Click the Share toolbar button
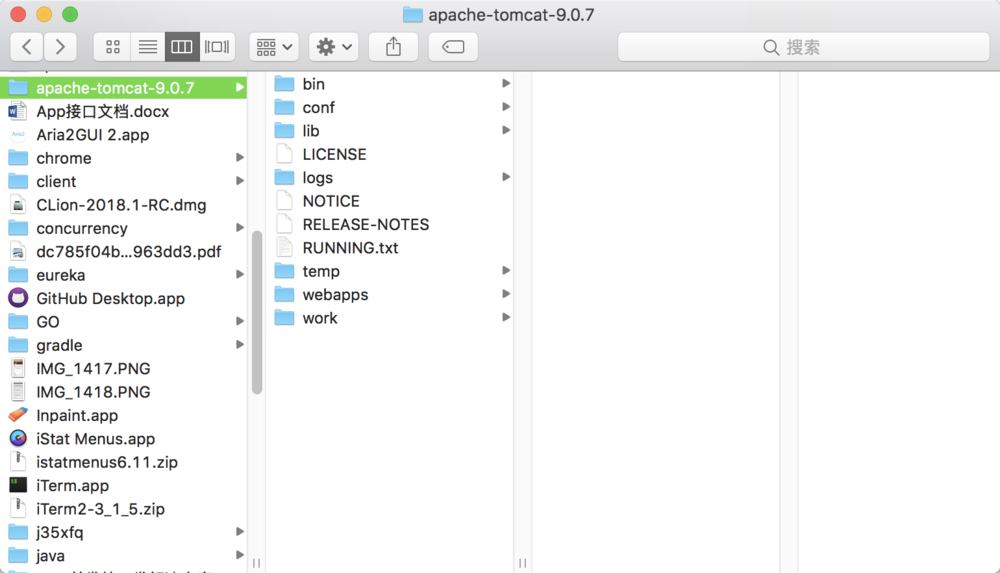Viewport: 1000px width, 573px height. click(x=393, y=47)
